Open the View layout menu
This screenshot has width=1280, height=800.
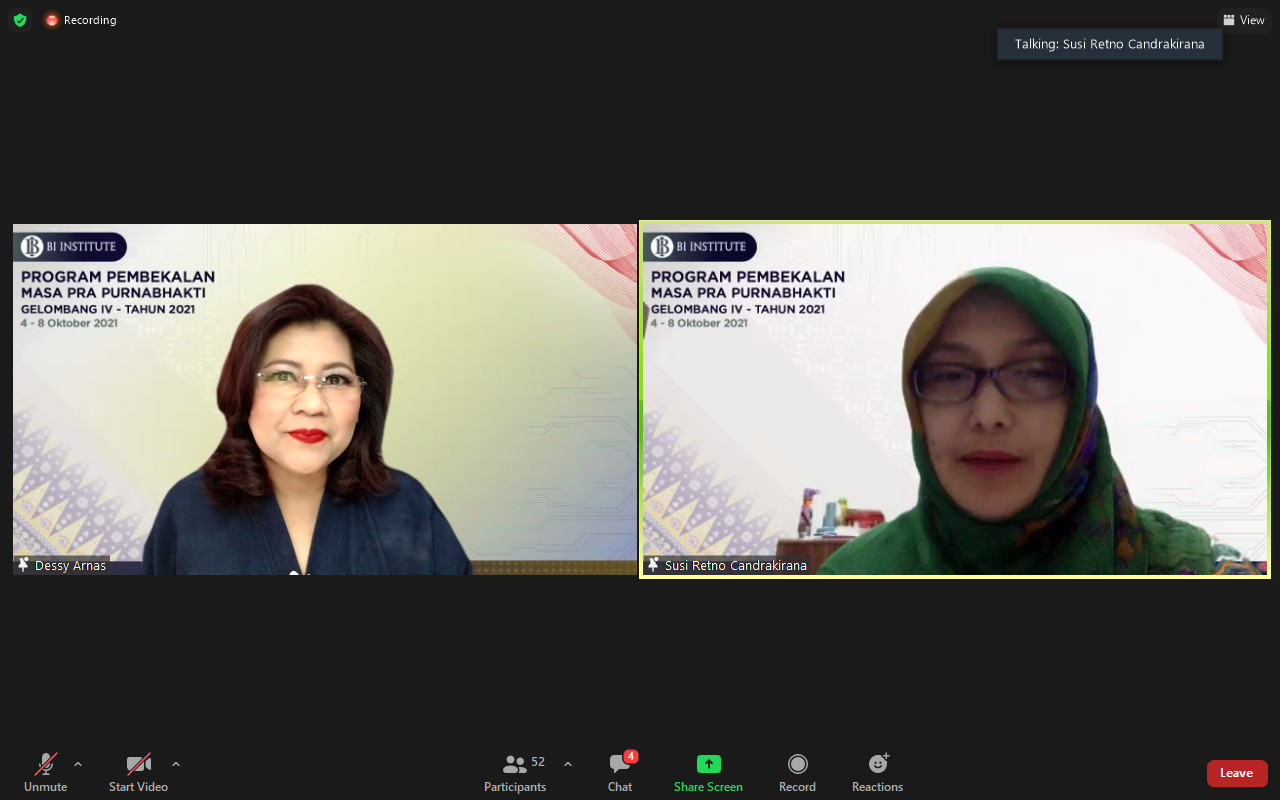(1243, 20)
